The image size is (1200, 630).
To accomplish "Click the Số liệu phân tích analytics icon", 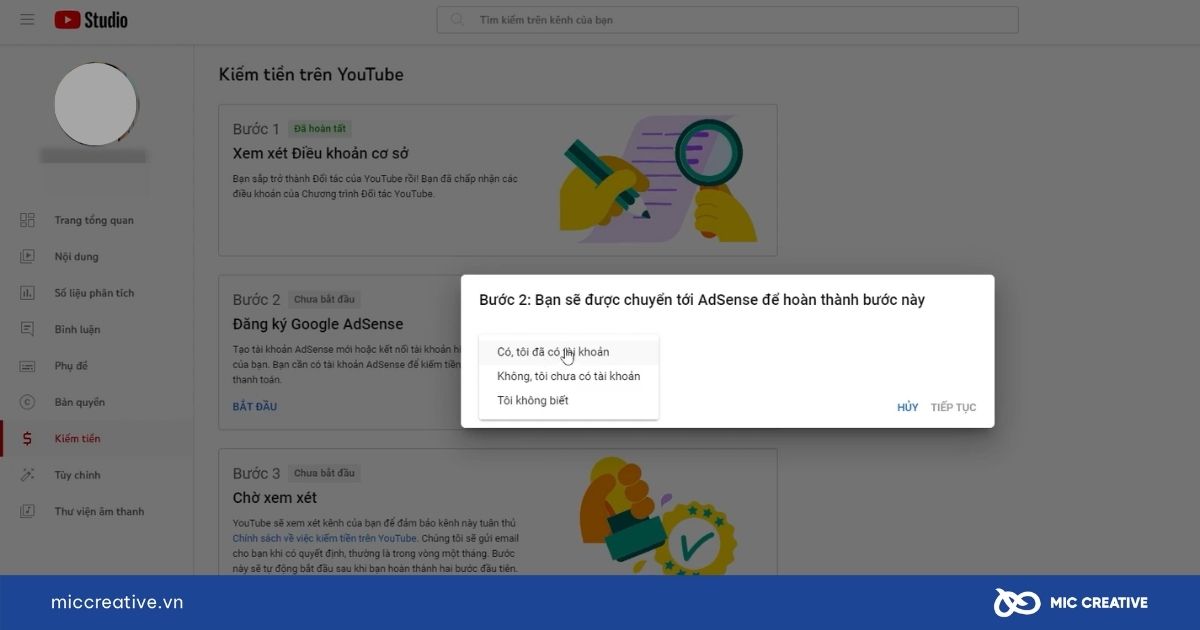I will 27,293.
